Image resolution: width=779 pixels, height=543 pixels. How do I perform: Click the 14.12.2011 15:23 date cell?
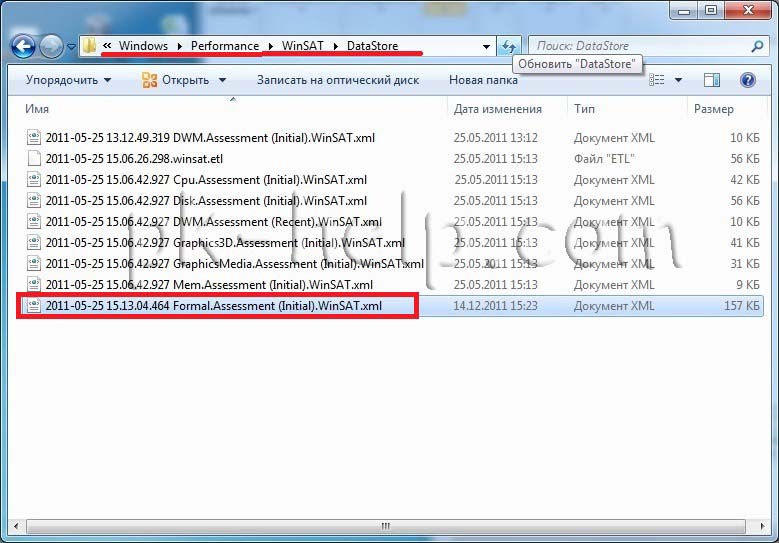(495, 306)
